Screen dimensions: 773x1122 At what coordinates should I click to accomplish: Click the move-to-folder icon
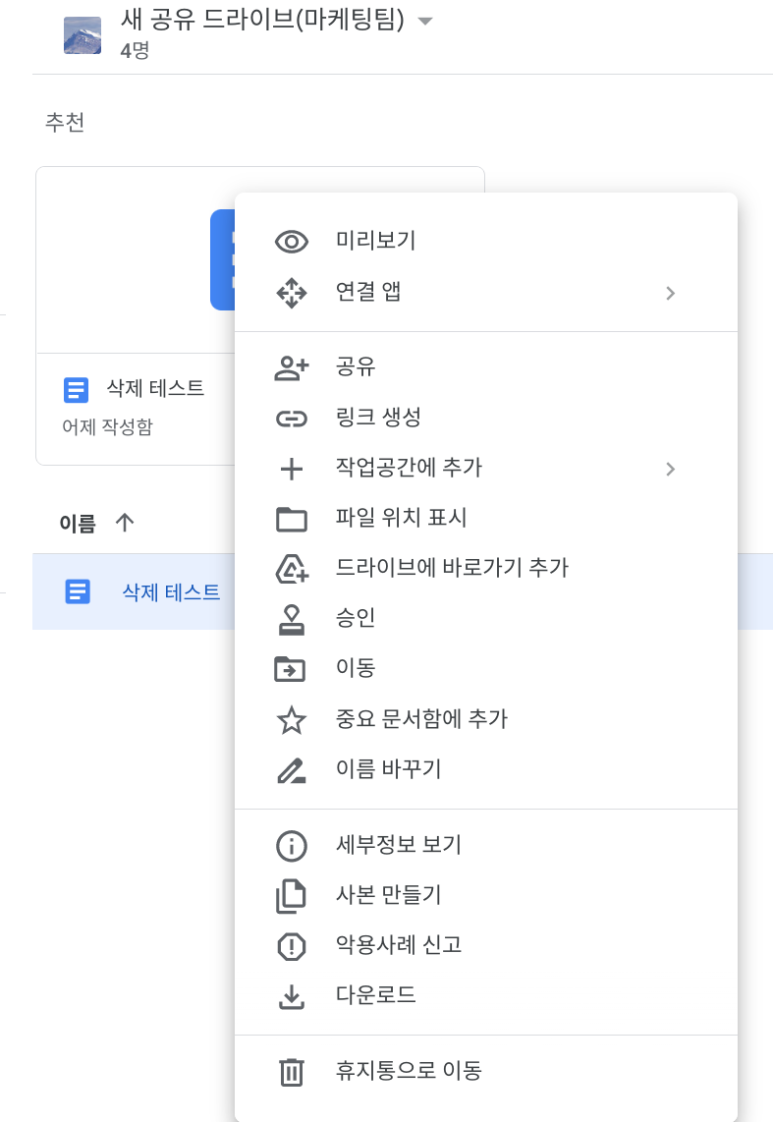point(290,669)
